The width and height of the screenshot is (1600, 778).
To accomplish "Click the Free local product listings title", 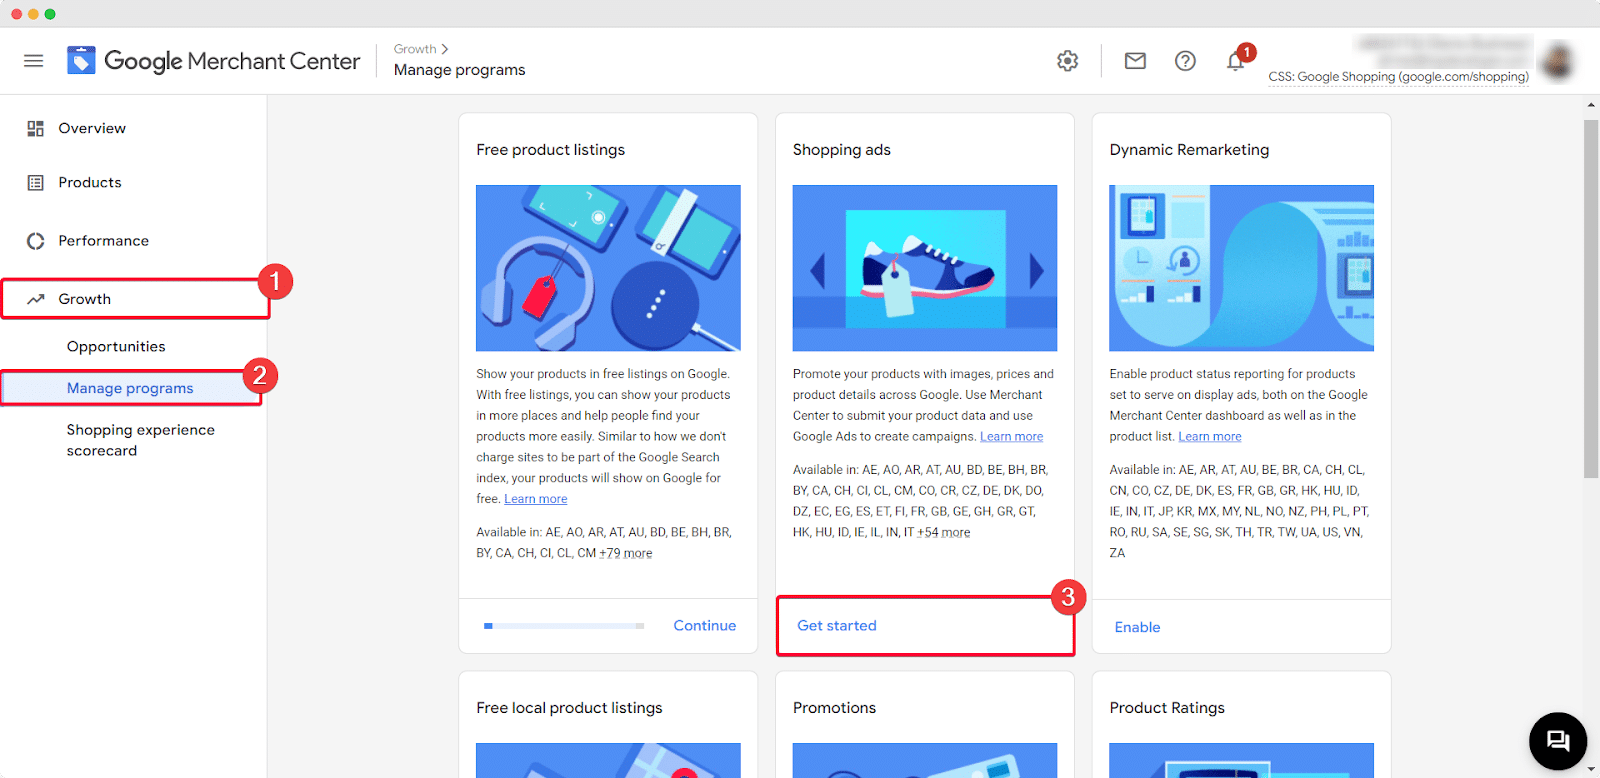I will [569, 708].
